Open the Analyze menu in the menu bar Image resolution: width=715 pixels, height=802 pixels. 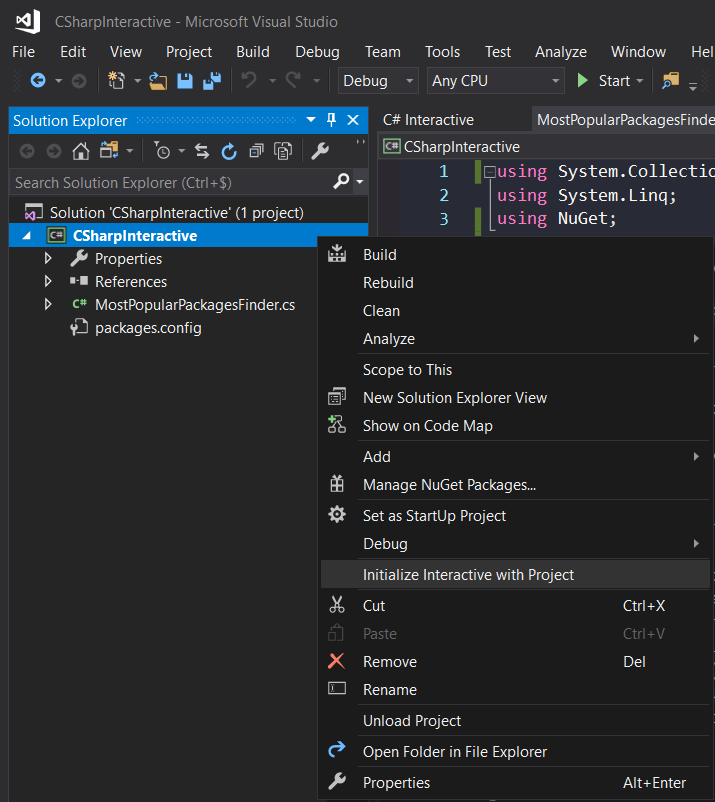point(561,52)
